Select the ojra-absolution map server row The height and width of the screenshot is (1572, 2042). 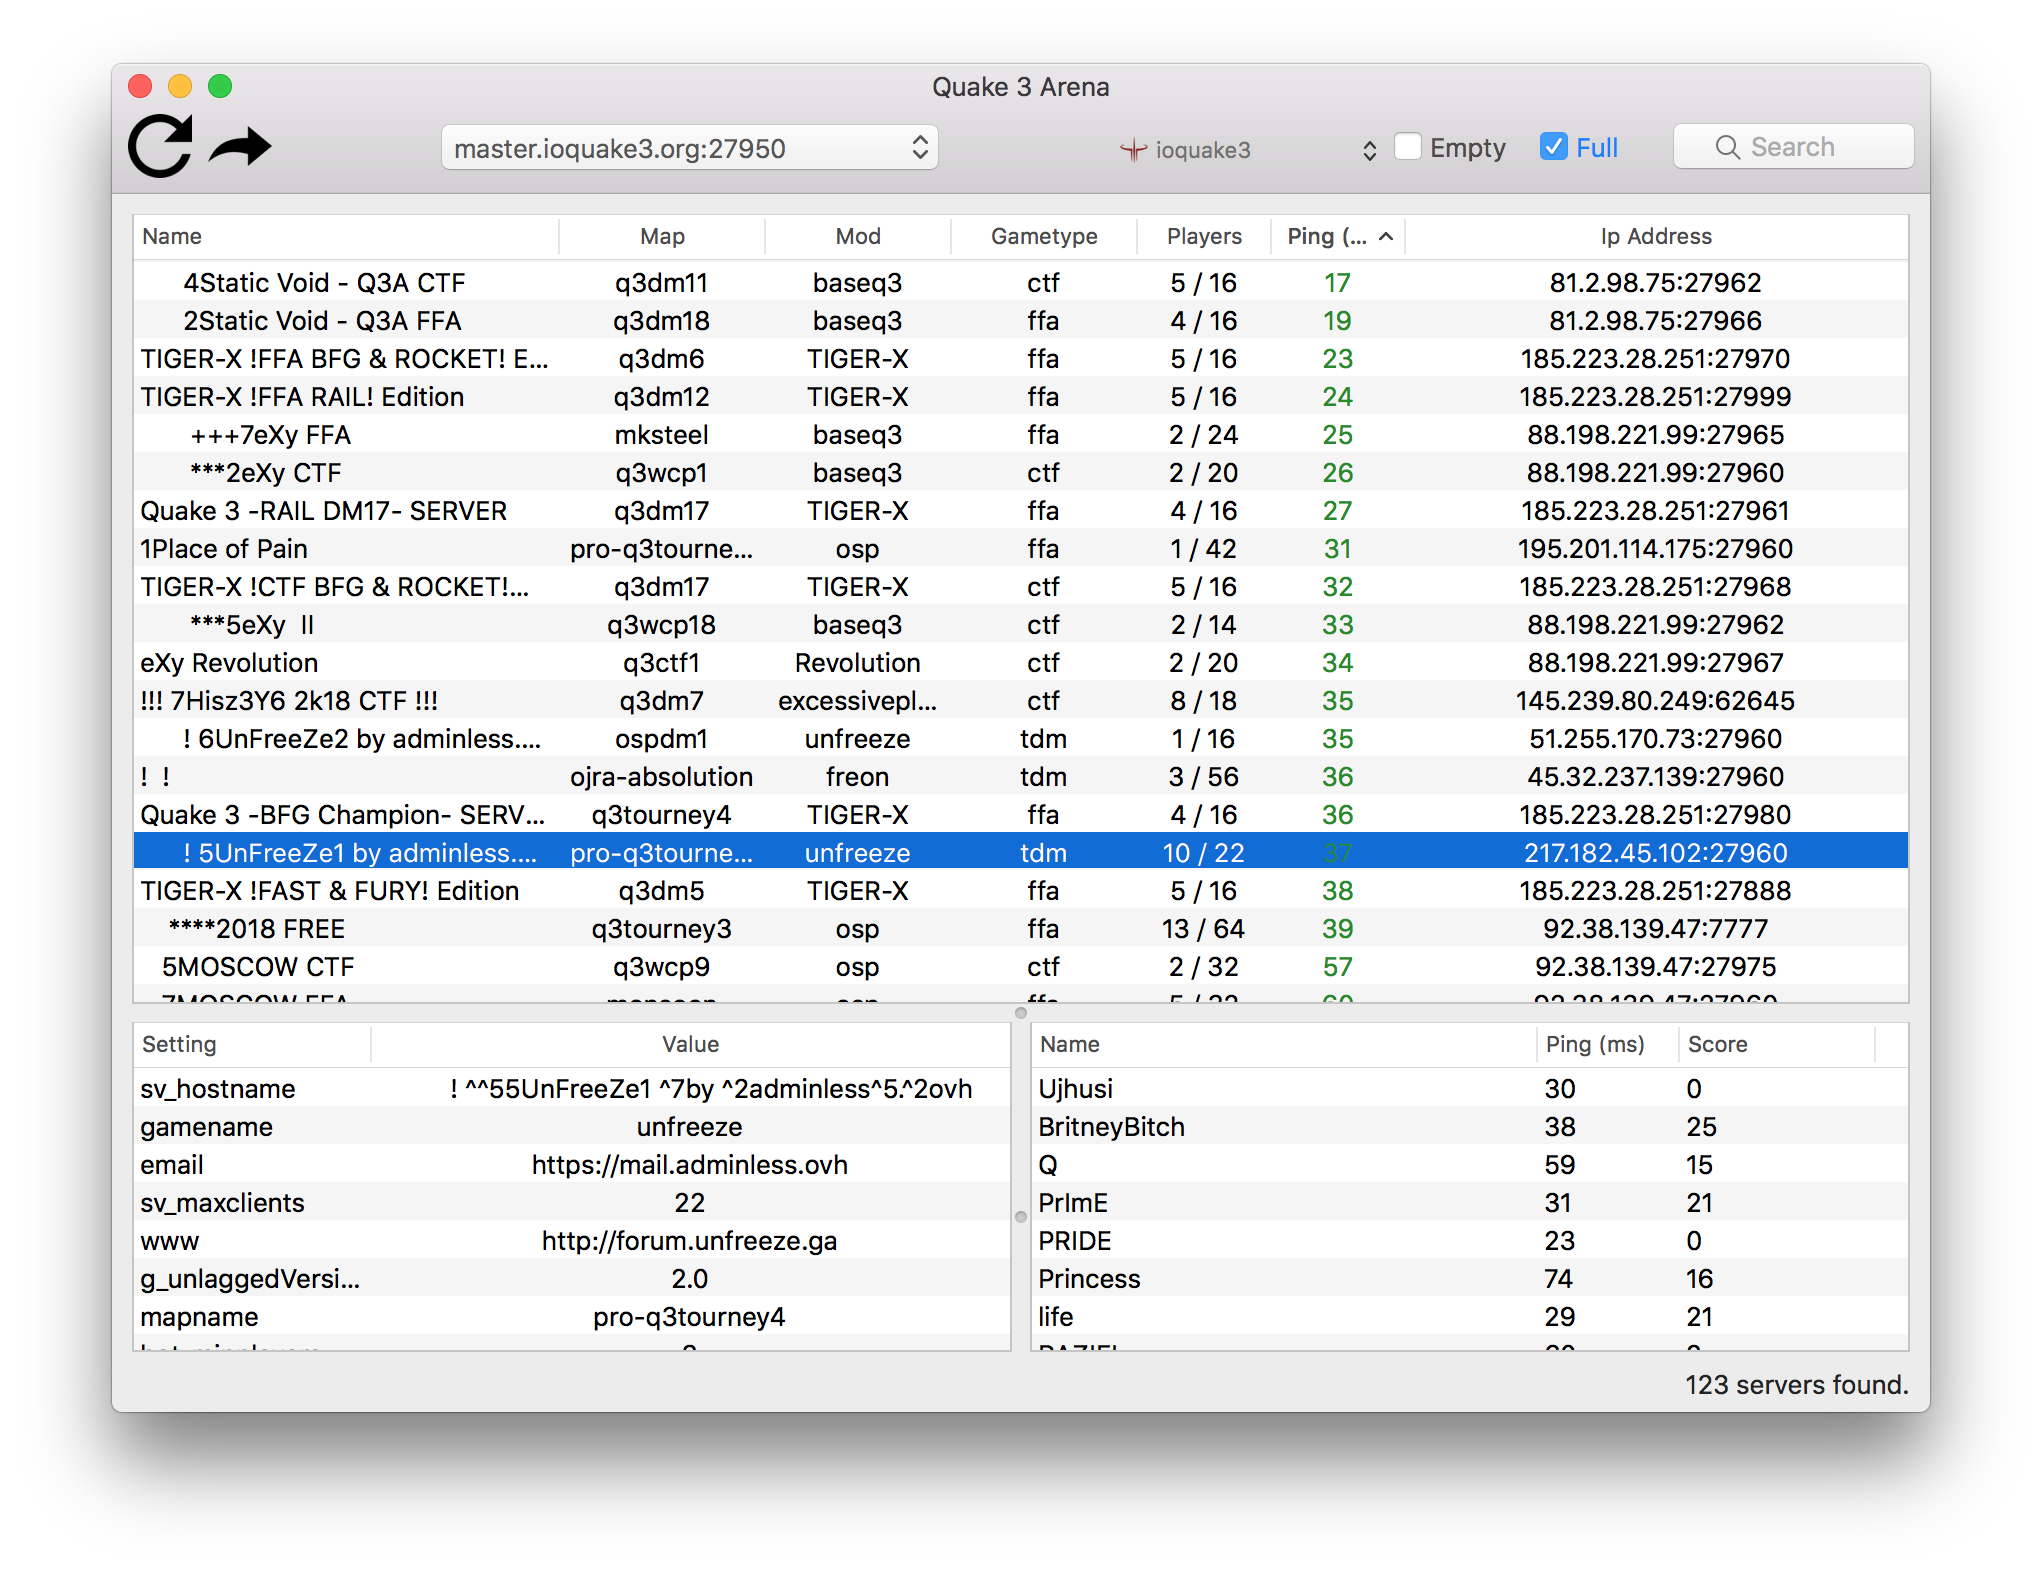click(x=1020, y=777)
